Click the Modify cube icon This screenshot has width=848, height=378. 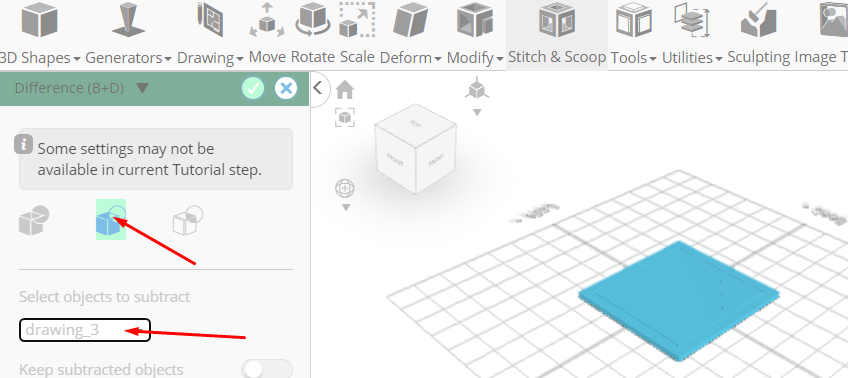475,21
